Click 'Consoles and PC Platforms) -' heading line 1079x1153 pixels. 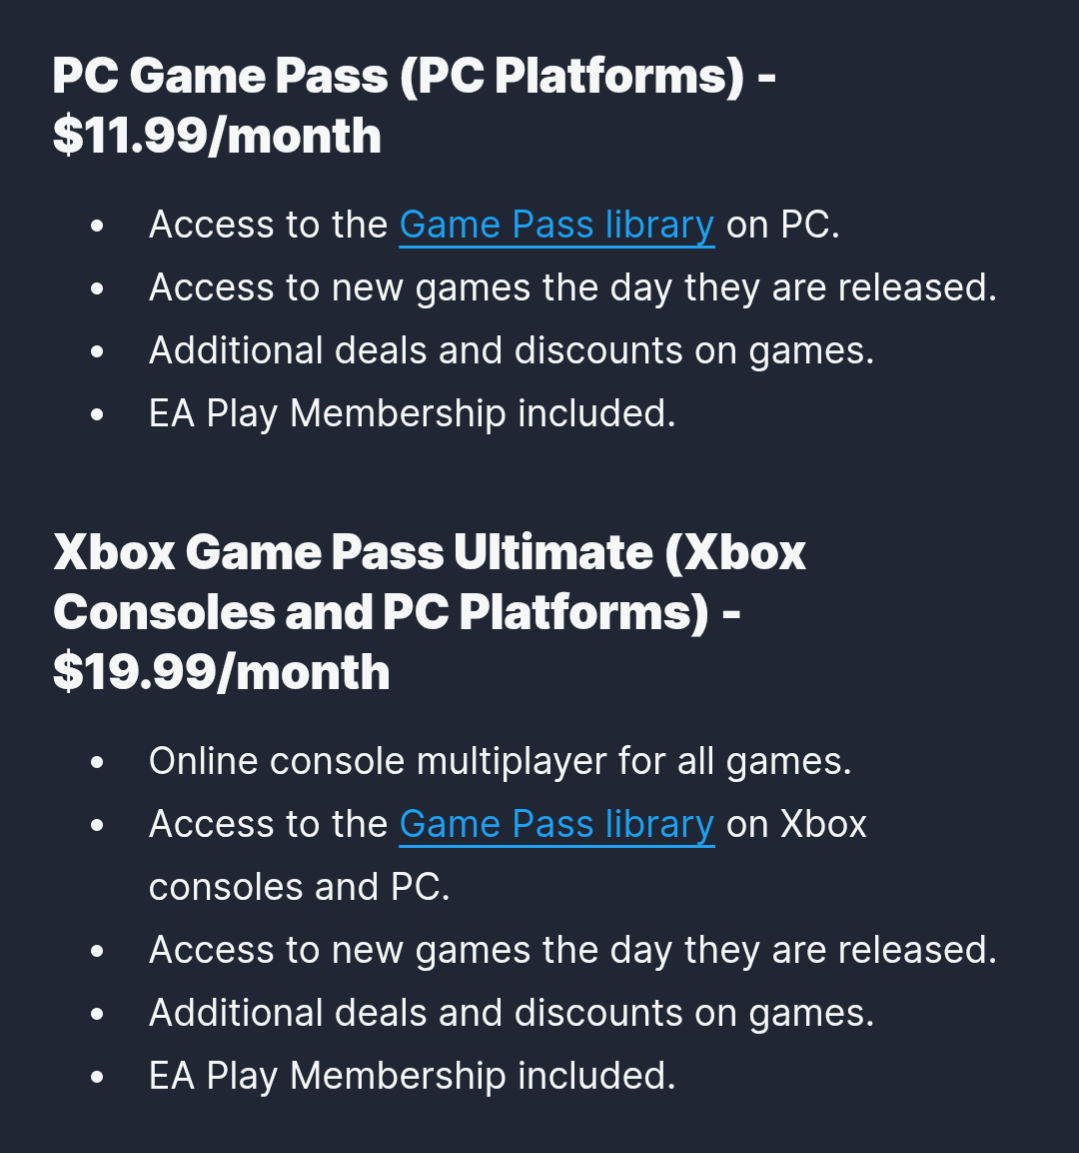click(x=396, y=612)
